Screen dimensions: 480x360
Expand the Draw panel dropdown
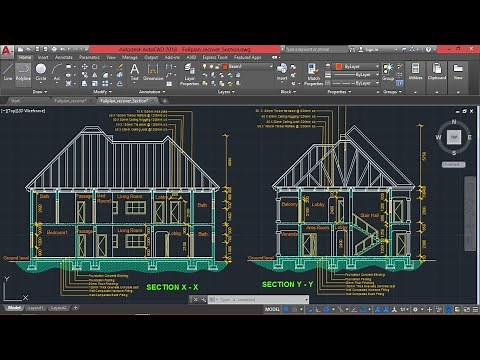(x=40, y=92)
